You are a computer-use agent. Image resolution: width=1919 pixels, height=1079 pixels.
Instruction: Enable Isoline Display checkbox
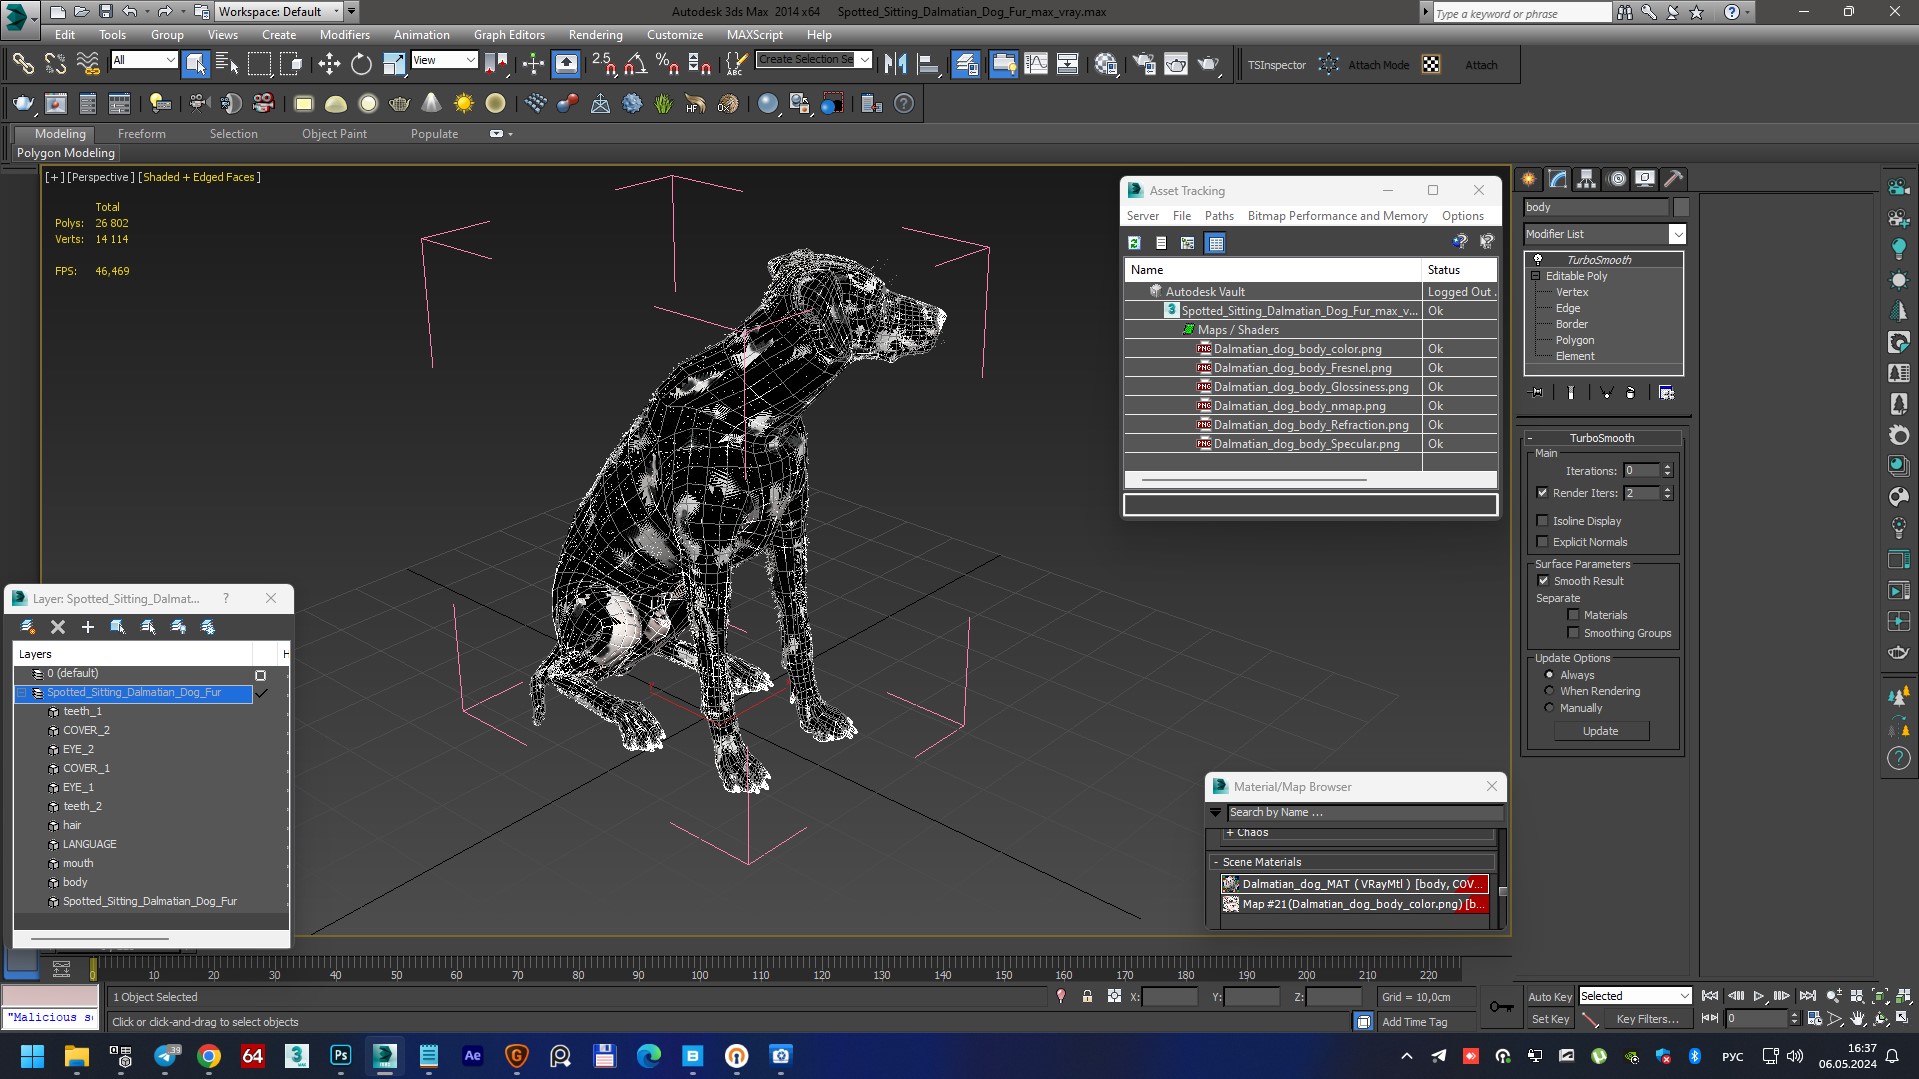coord(1542,521)
